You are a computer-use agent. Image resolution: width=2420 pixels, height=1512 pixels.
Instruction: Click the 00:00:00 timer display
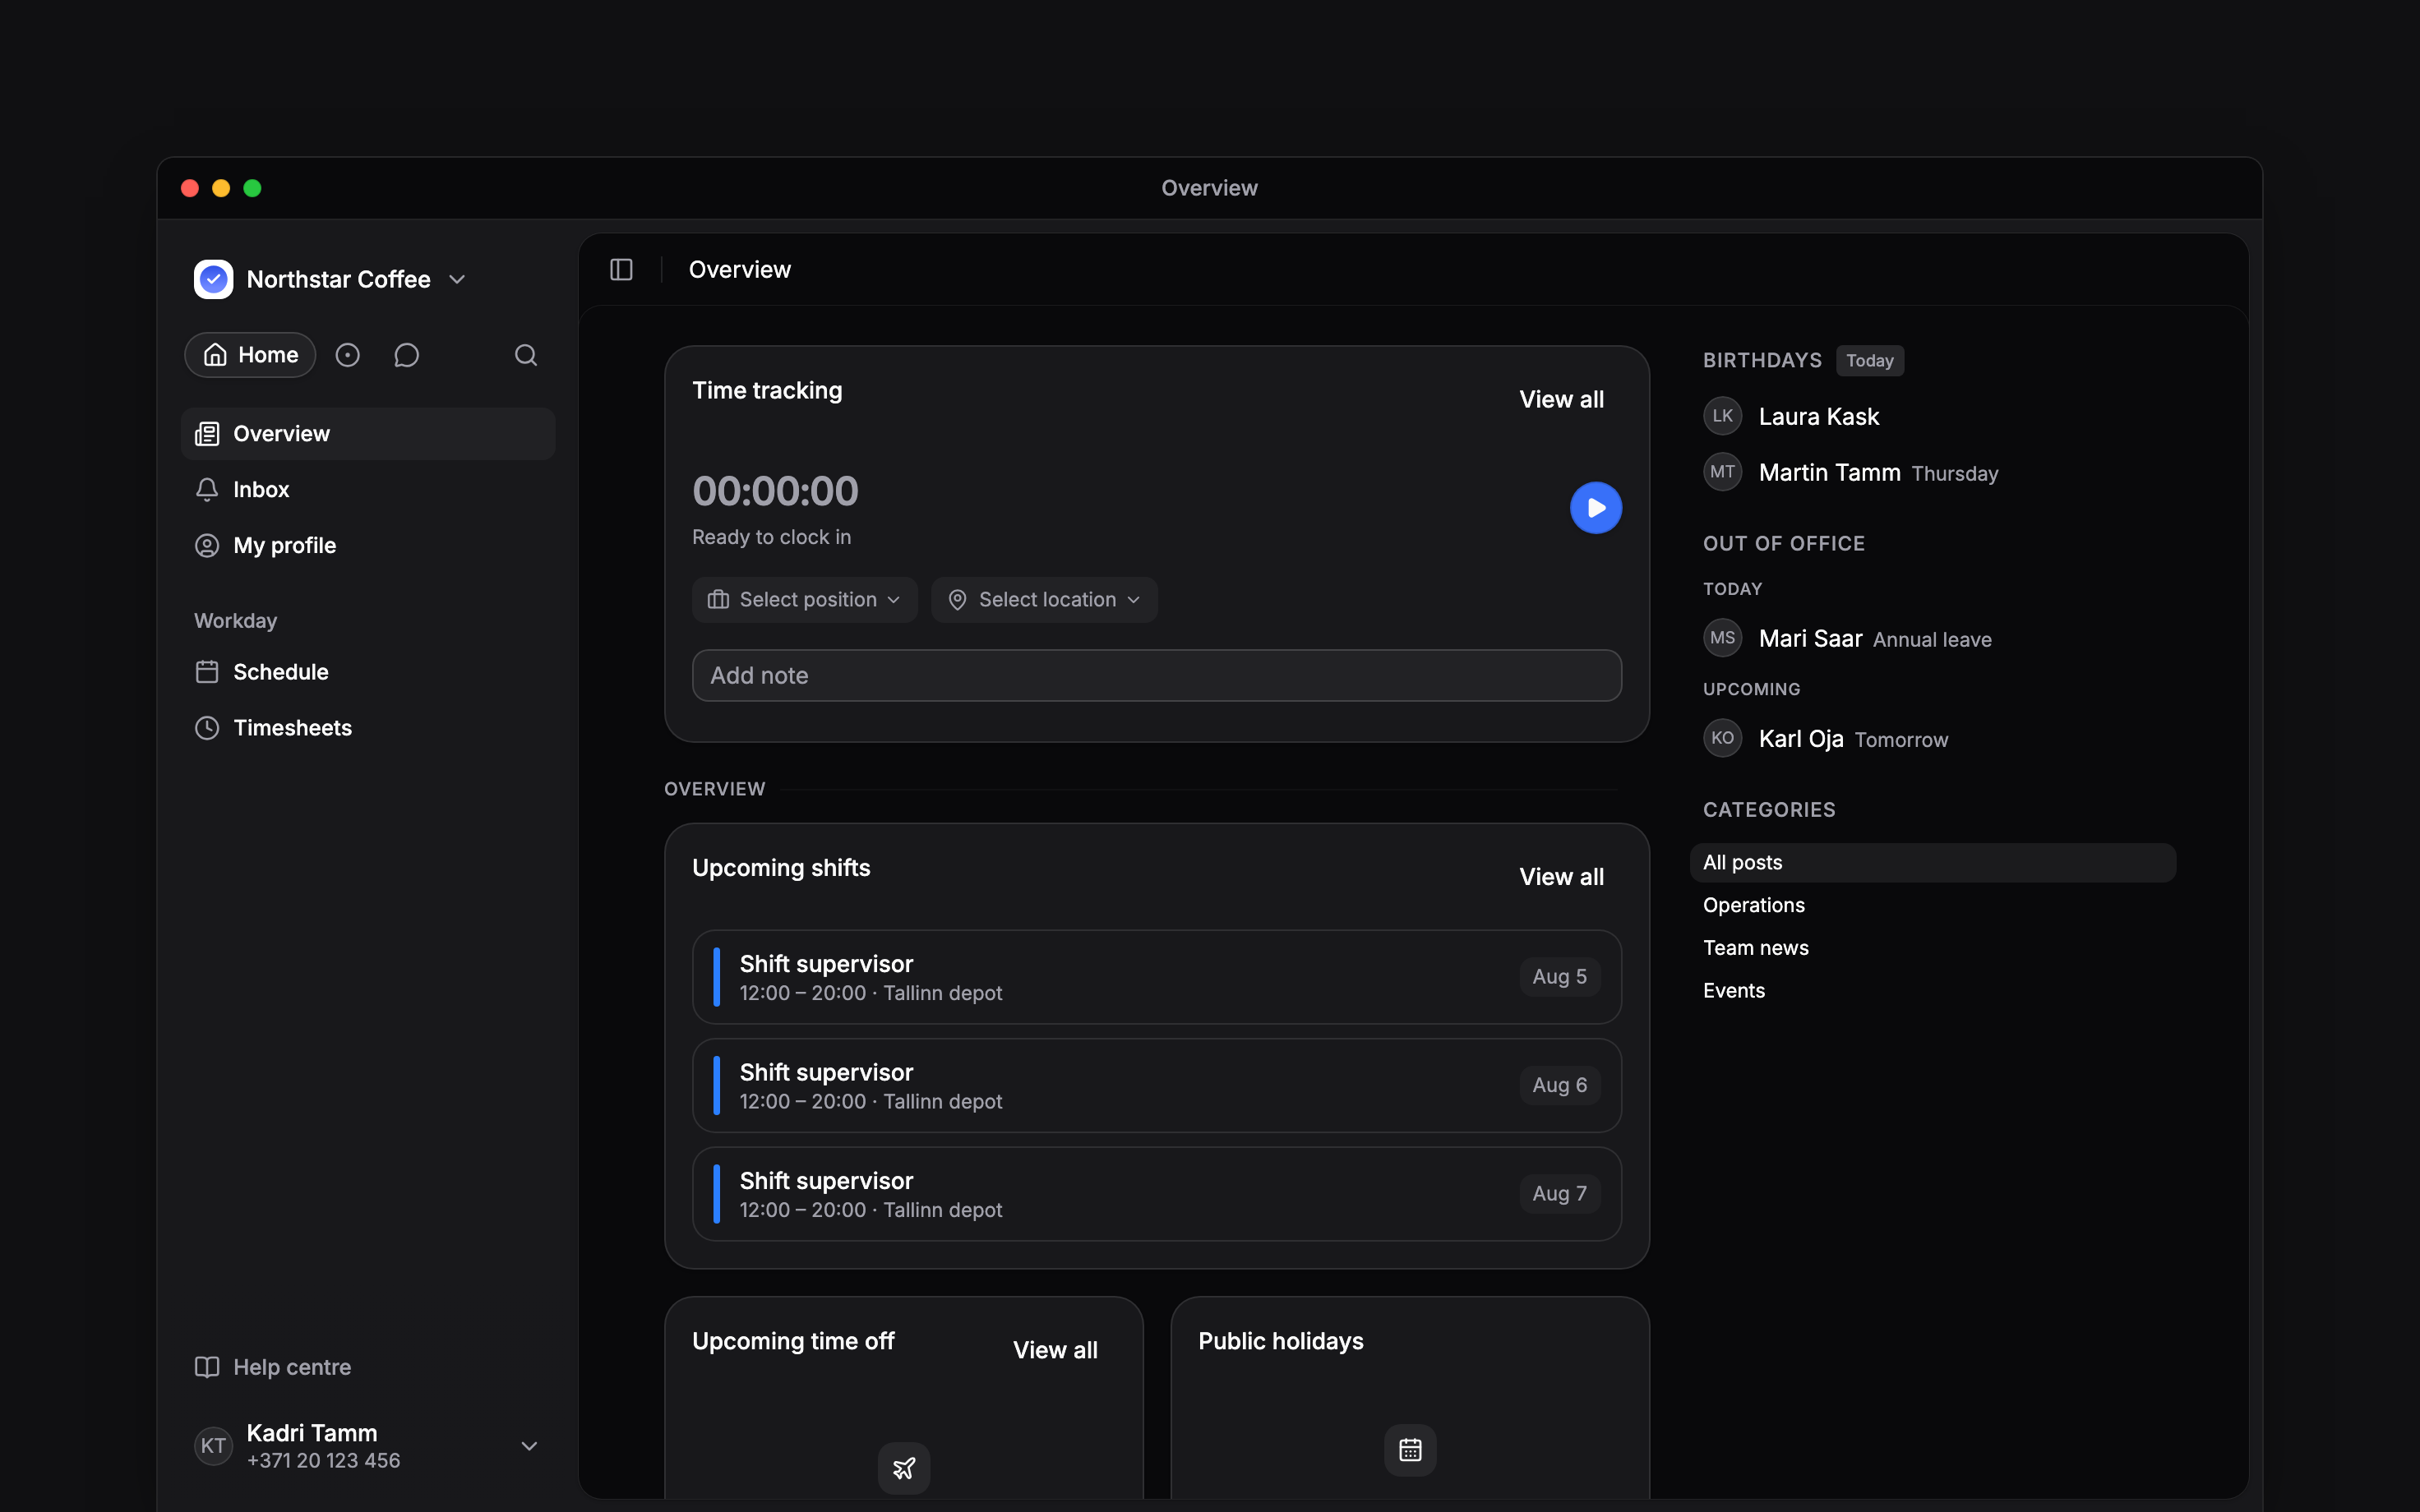coord(775,492)
